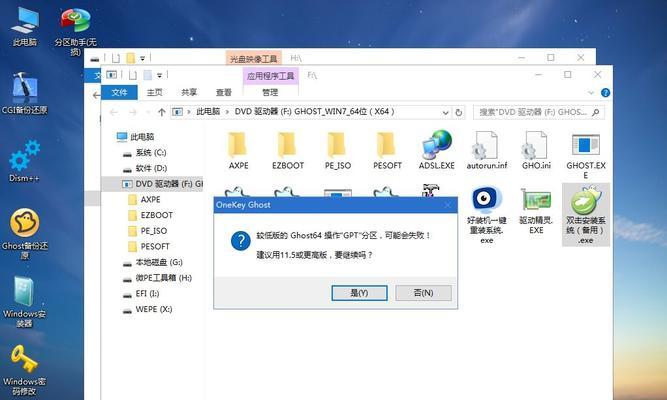Select 驱动精灵.EXE file

(536, 211)
